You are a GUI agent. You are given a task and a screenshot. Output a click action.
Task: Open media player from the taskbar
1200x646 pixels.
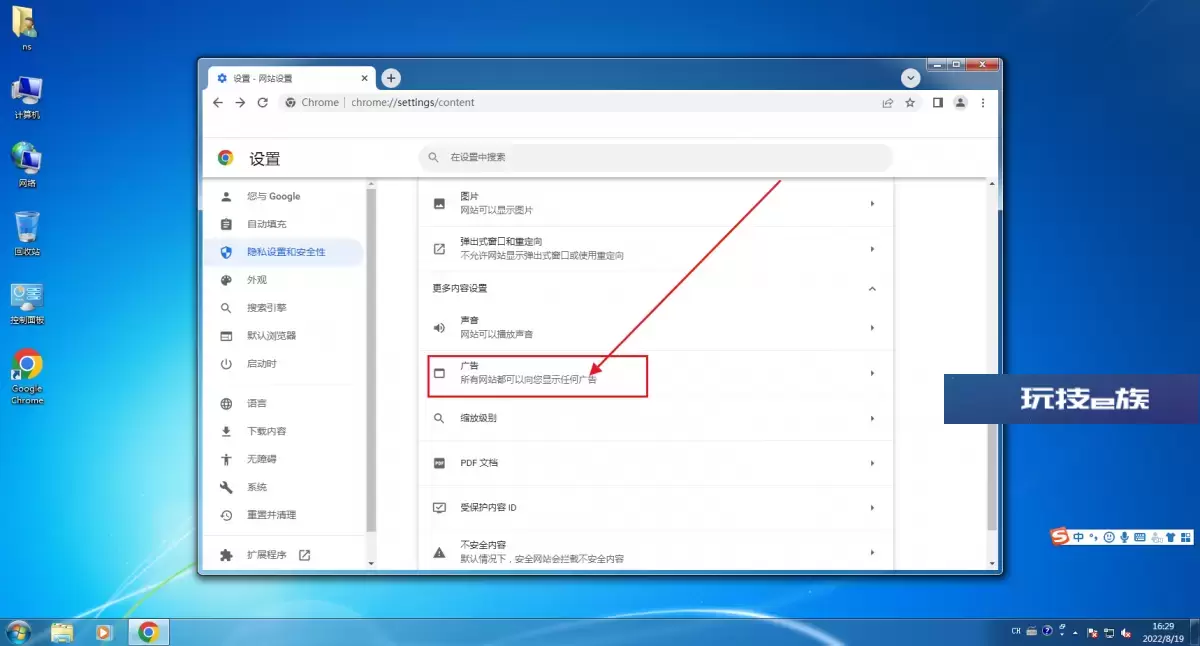coord(103,632)
